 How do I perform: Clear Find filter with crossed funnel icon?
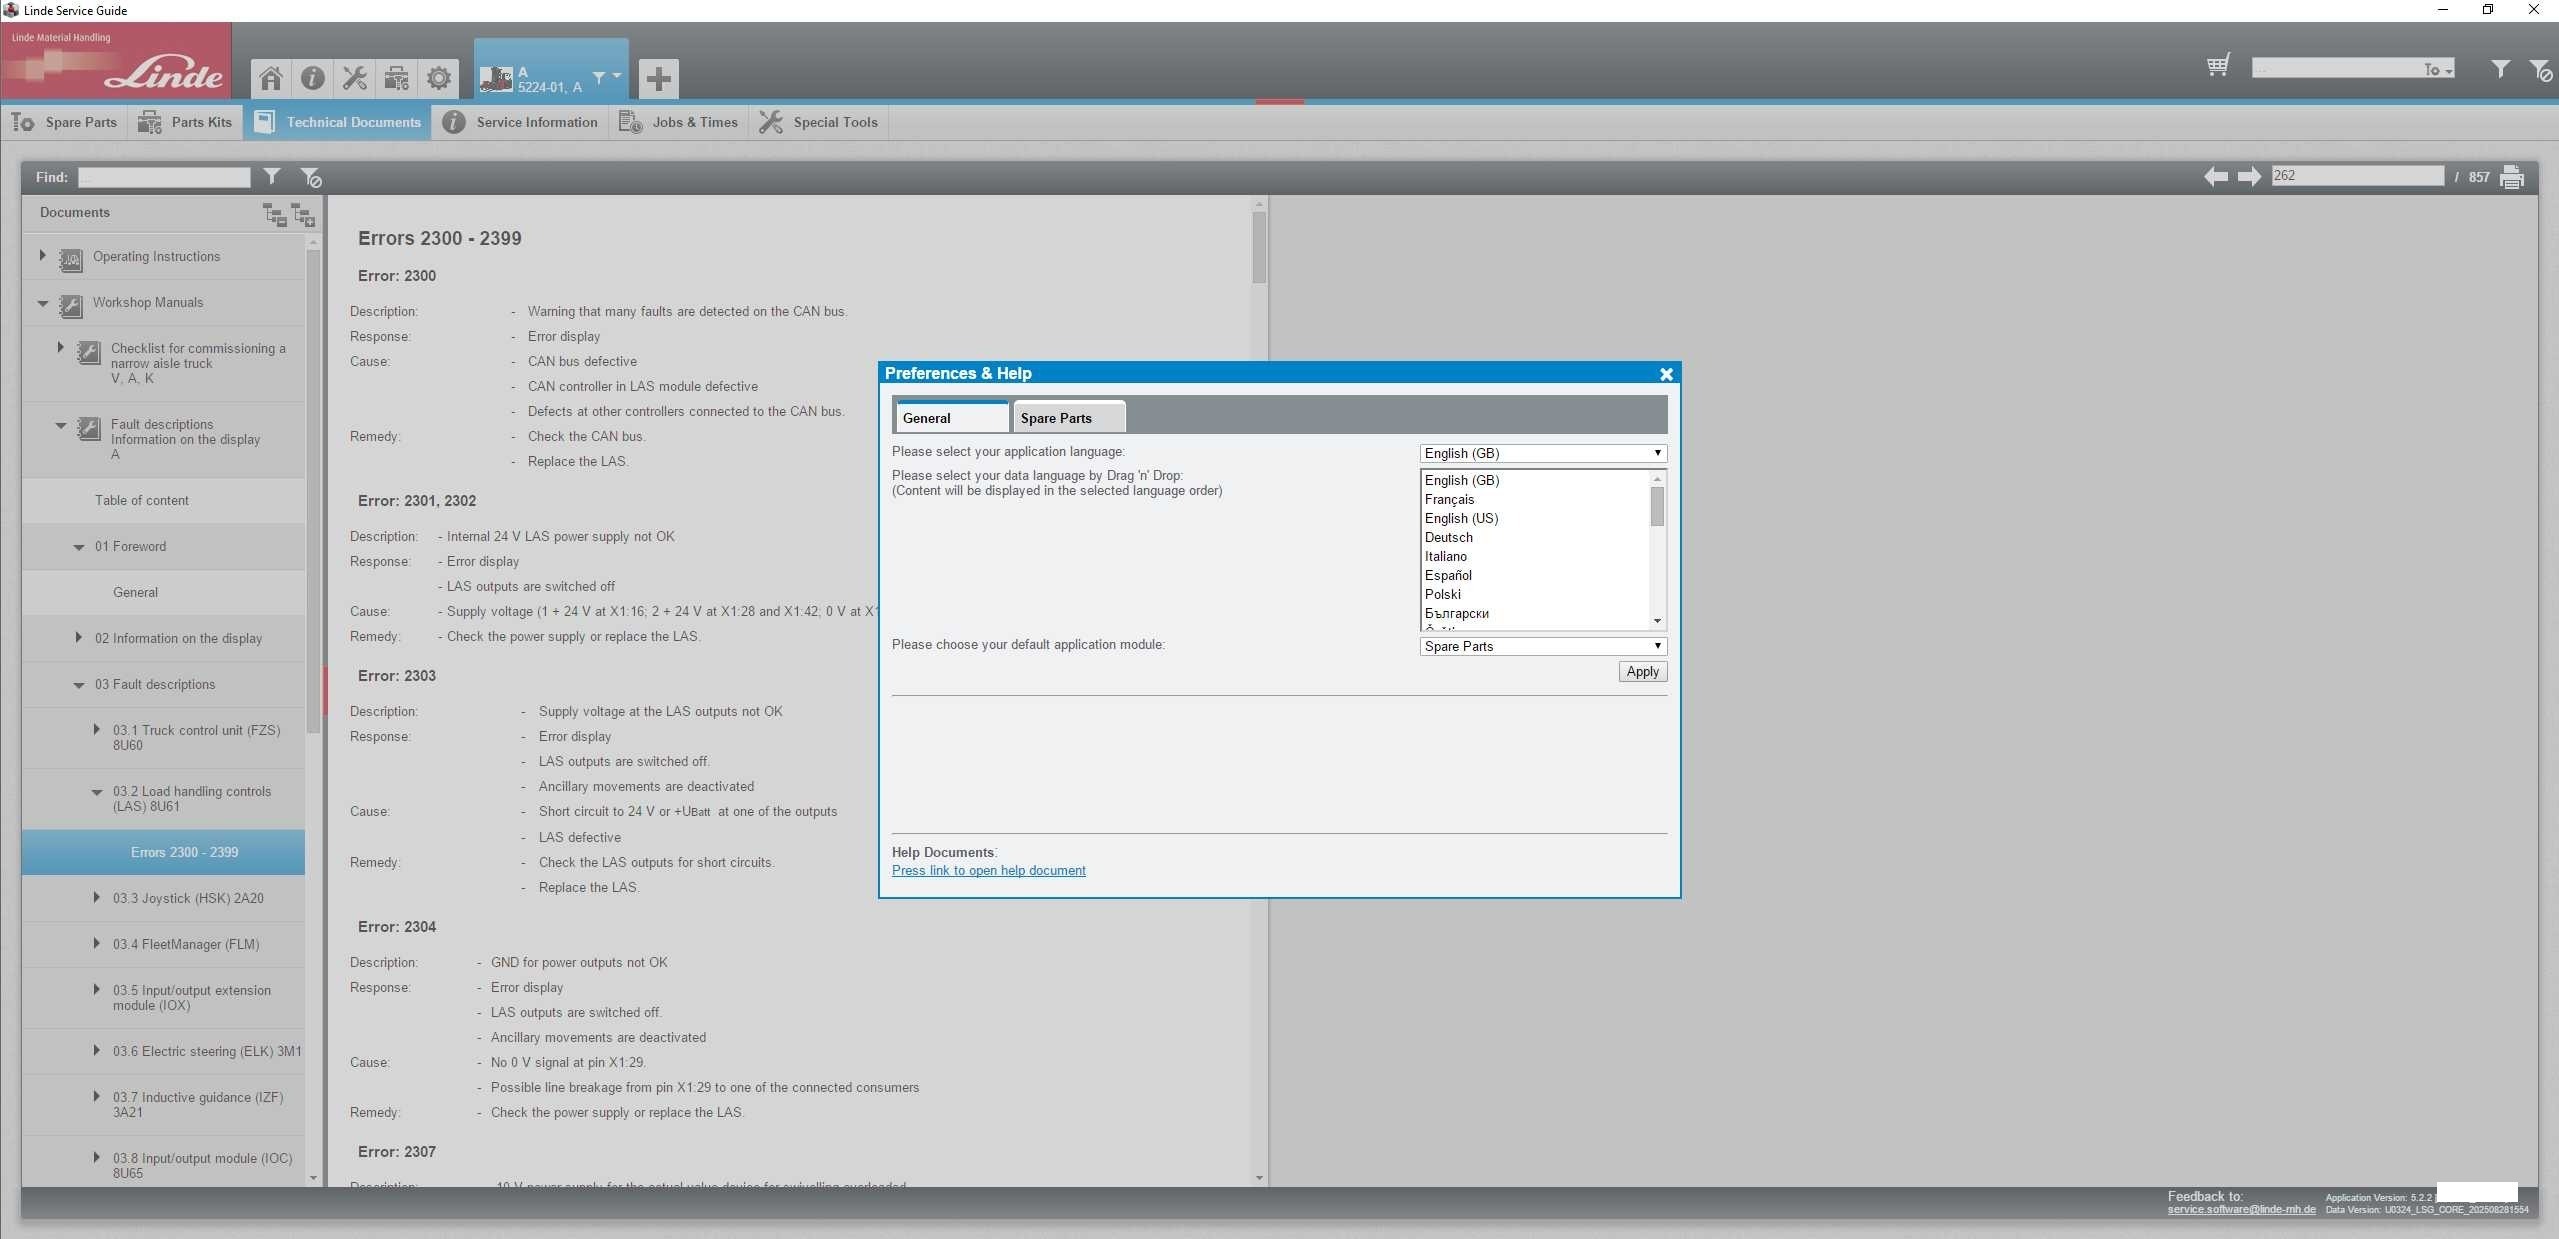coord(311,177)
